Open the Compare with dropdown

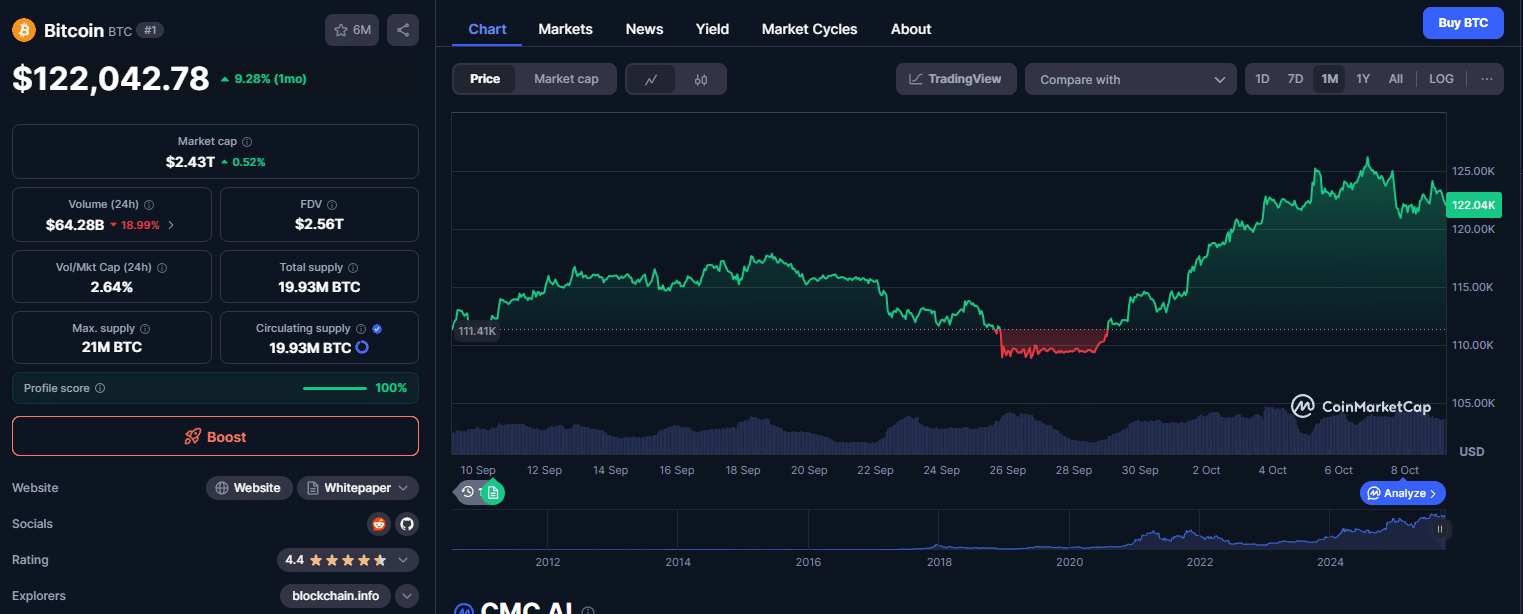[1131, 80]
